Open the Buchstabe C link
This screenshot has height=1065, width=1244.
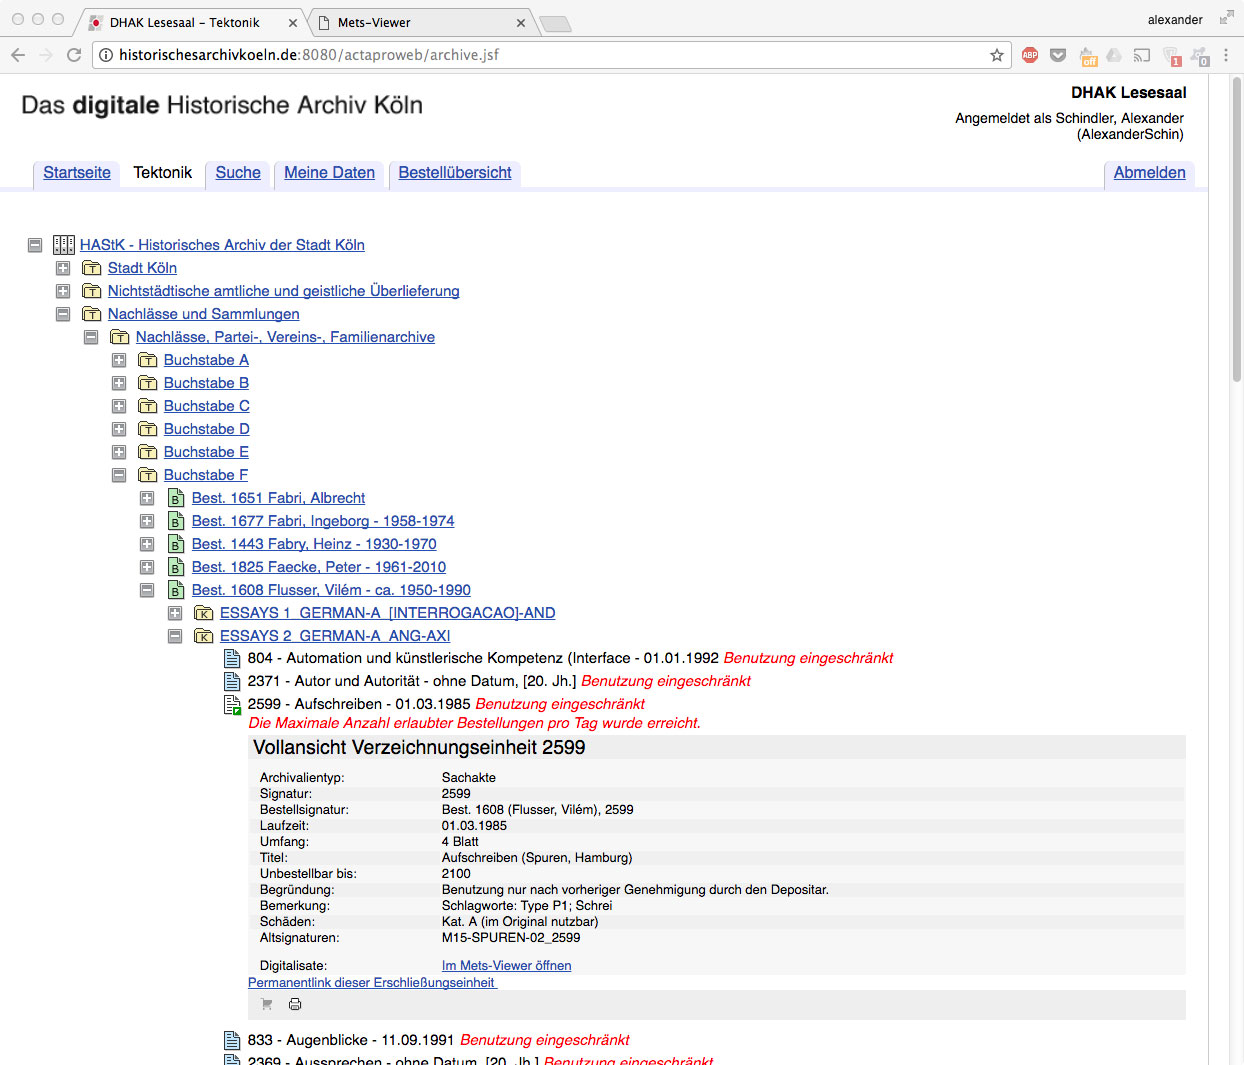[x=207, y=406]
